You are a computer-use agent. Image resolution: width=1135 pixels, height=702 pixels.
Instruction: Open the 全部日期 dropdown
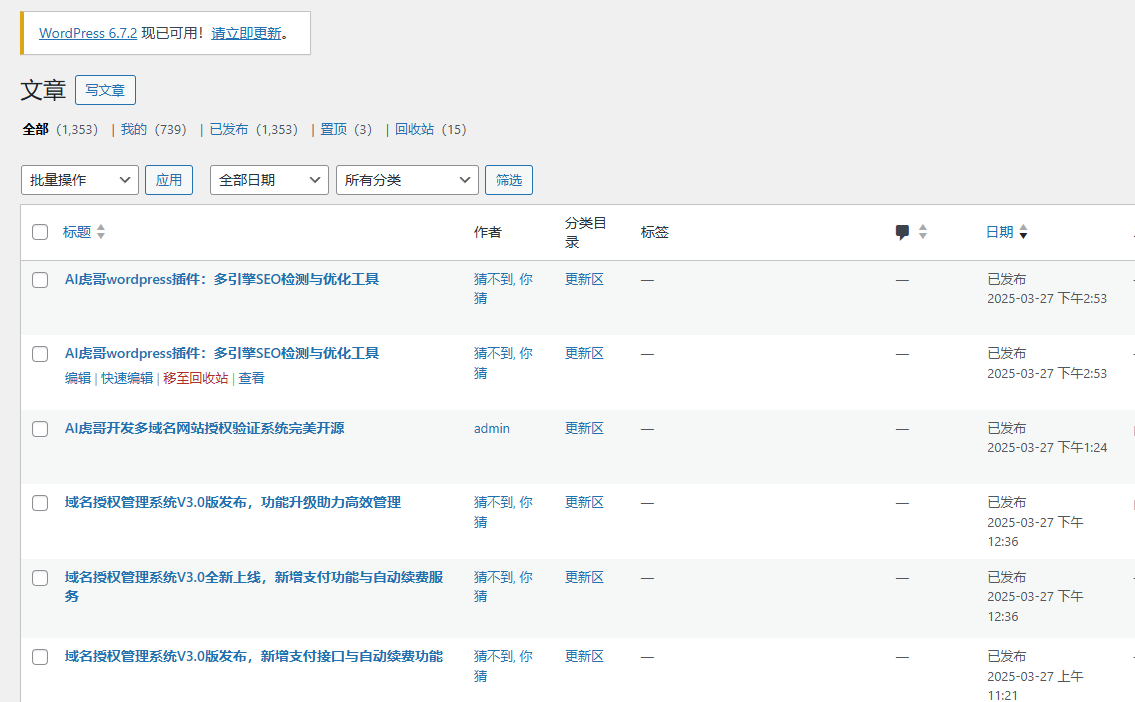[x=268, y=180]
